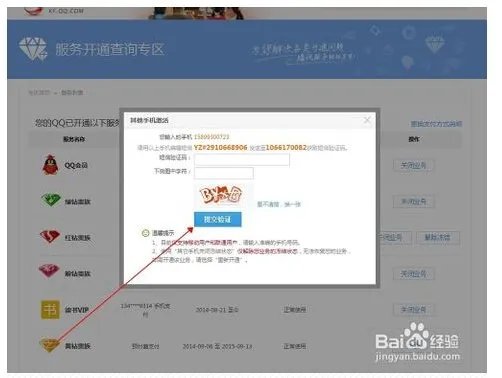Click the 粉钻贵族 service name text

point(78,274)
